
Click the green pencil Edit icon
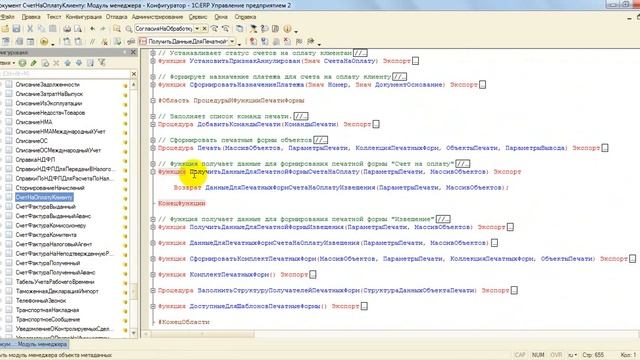pyautogui.click(x=33, y=63)
